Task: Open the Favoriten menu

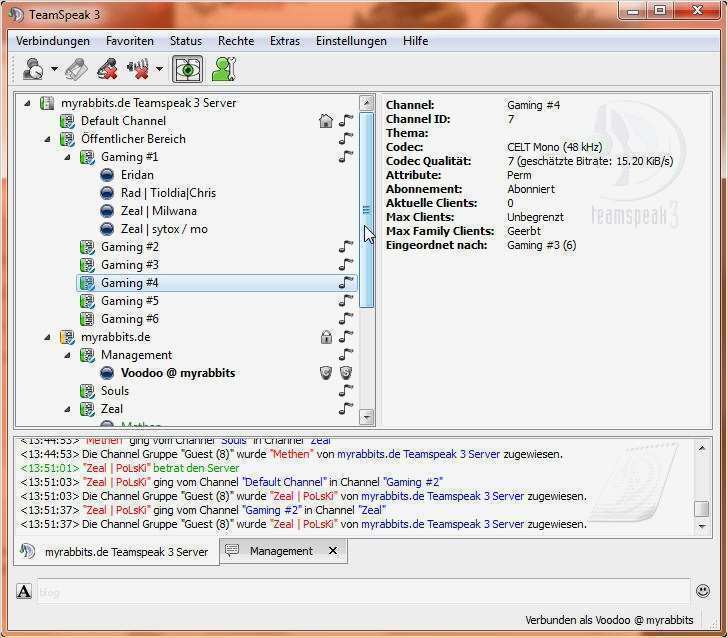Action: pos(130,41)
